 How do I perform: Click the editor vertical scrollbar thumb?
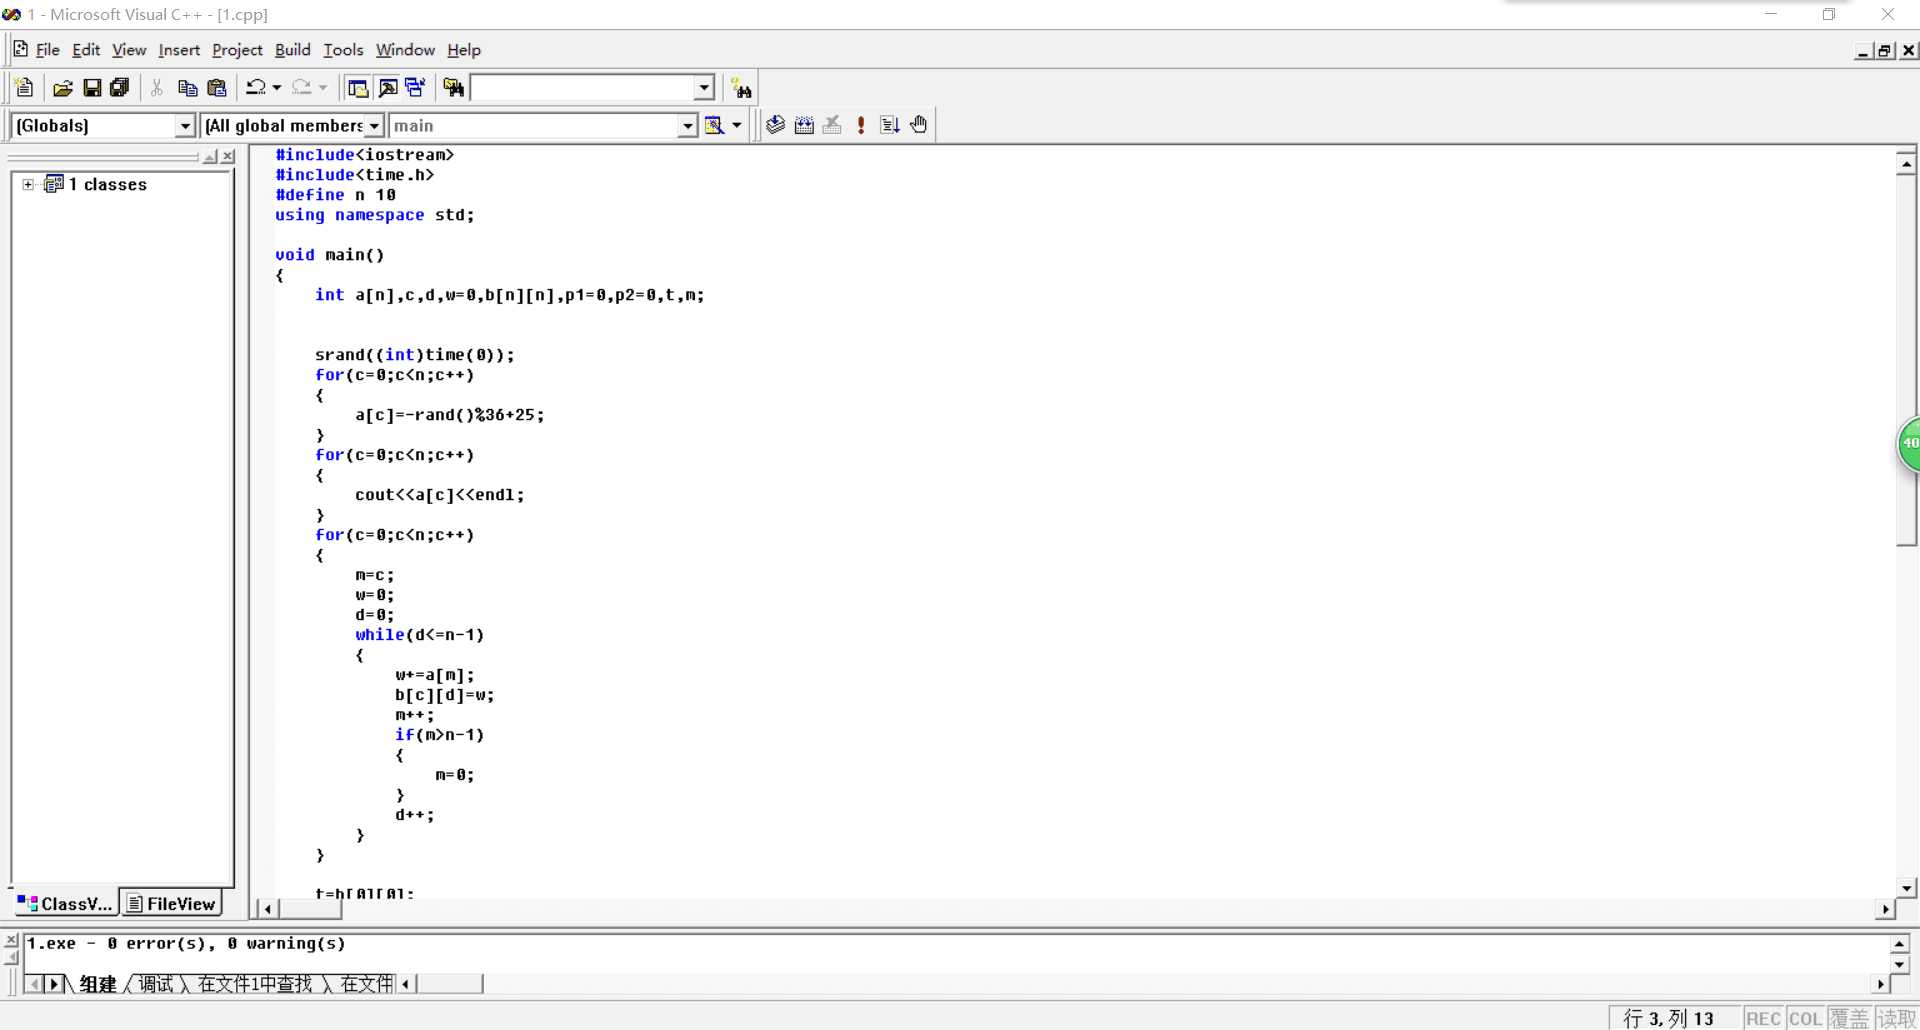pos(1906,360)
